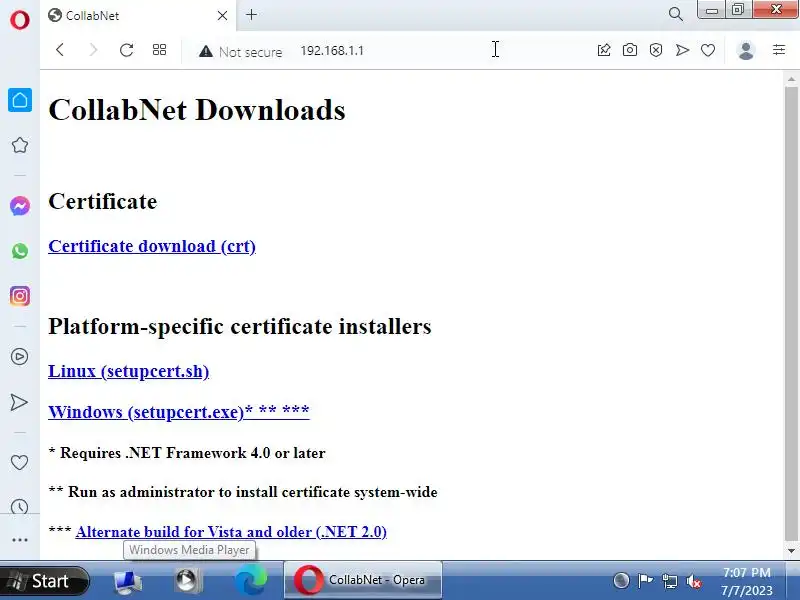Reload the current page
This screenshot has height=600, width=800.
(126, 50)
